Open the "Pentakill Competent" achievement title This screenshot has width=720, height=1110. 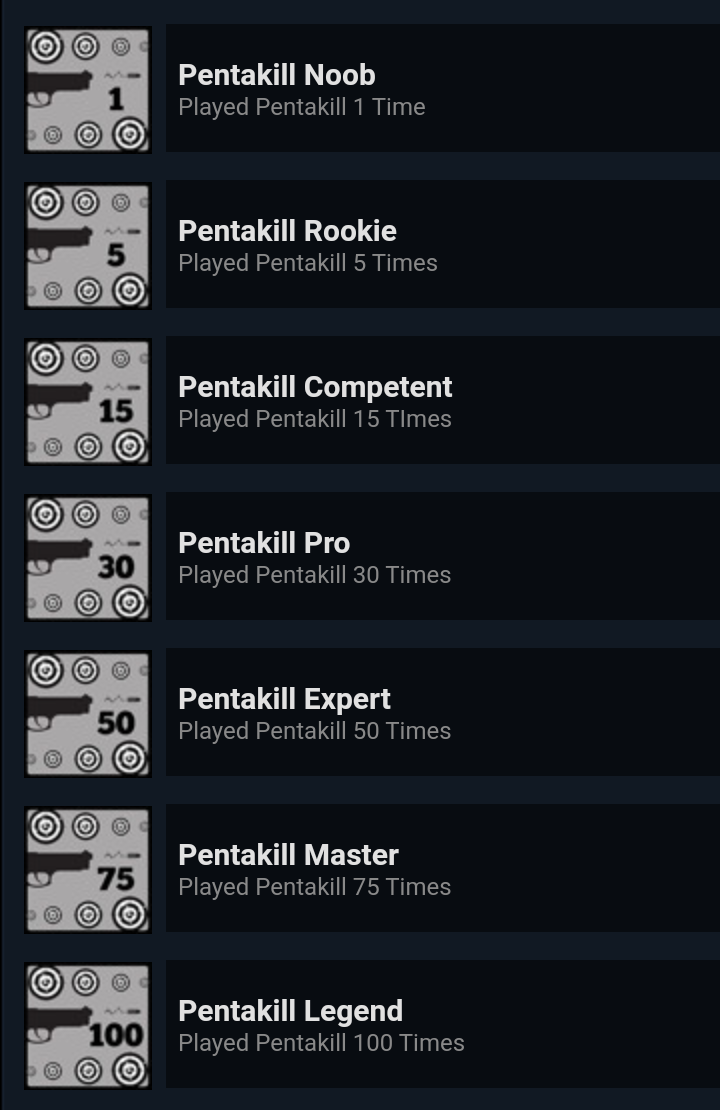pos(315,387)
